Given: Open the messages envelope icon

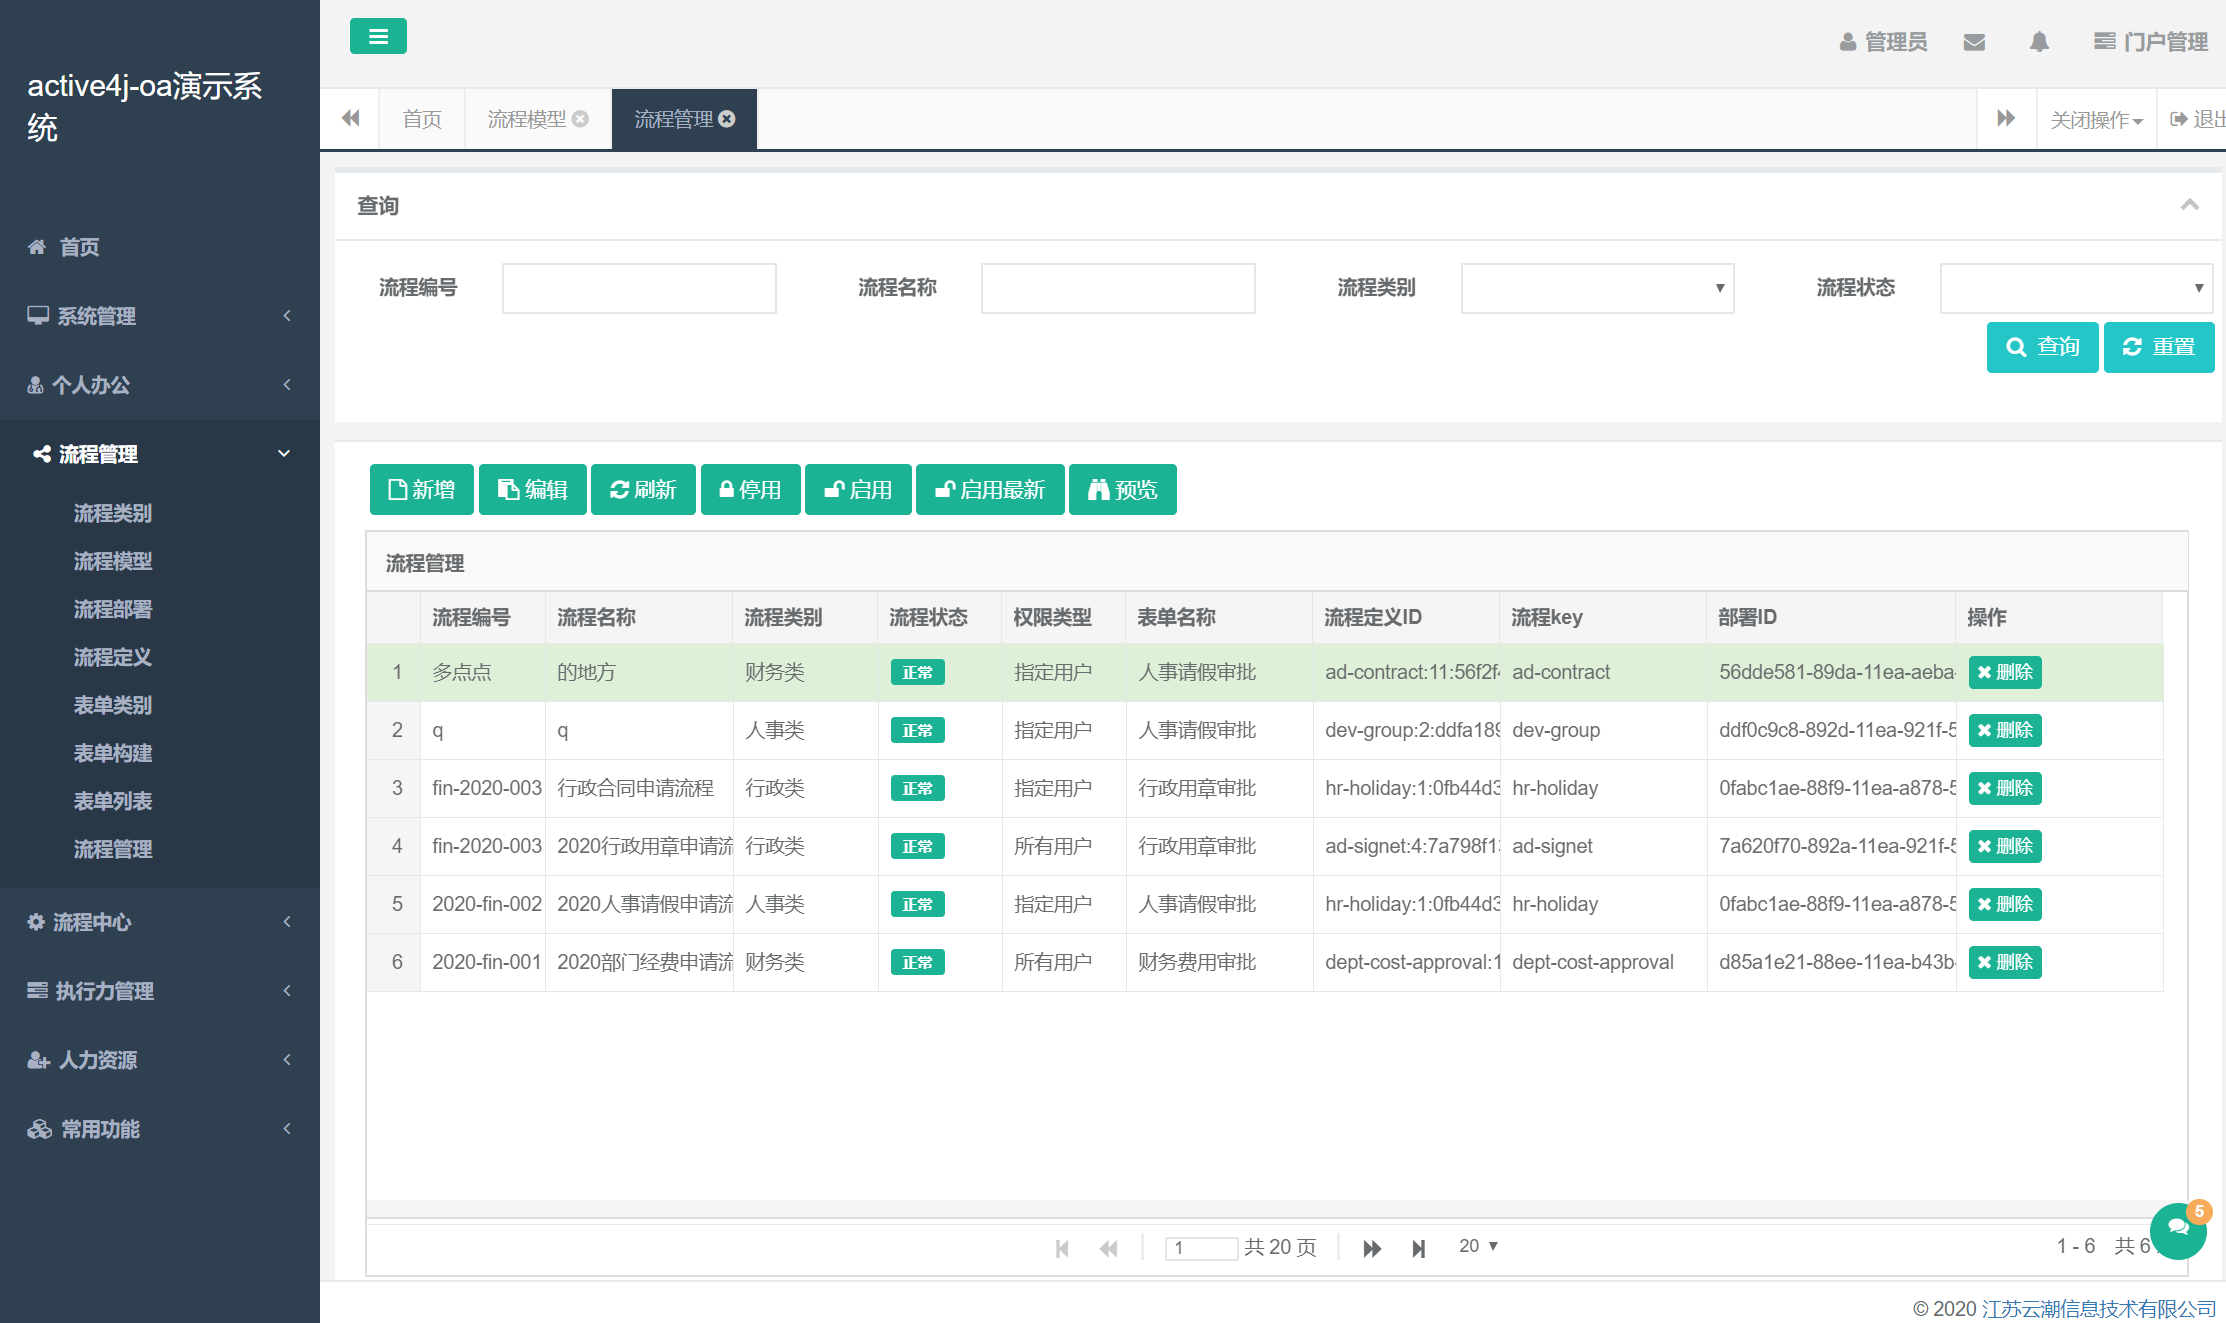Looking at the screenshot, I should click(x=1974, y=42).
